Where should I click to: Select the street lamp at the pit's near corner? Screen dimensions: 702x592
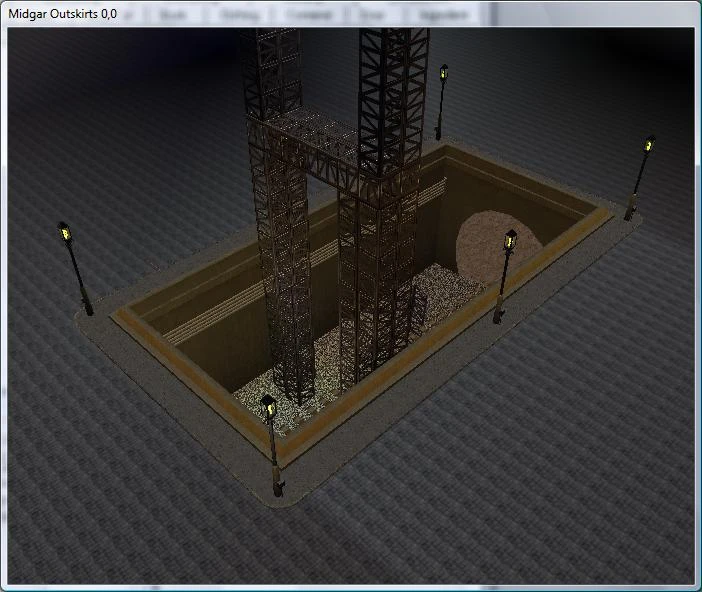tap(274, 446)
